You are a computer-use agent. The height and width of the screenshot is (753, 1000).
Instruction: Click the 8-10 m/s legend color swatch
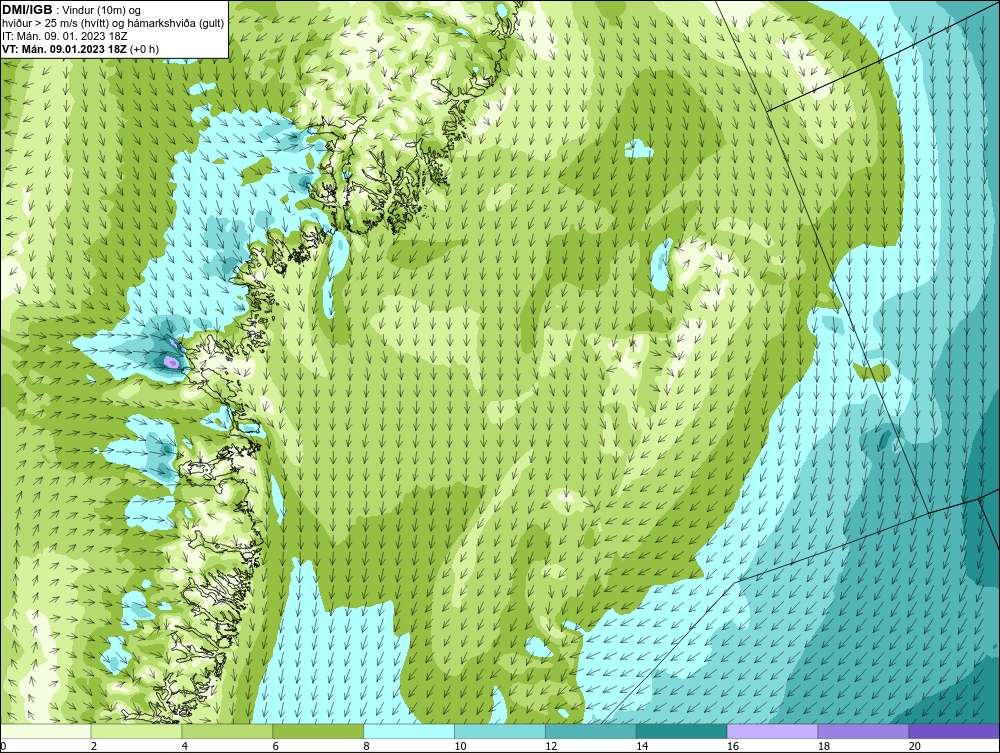(409, 731)
